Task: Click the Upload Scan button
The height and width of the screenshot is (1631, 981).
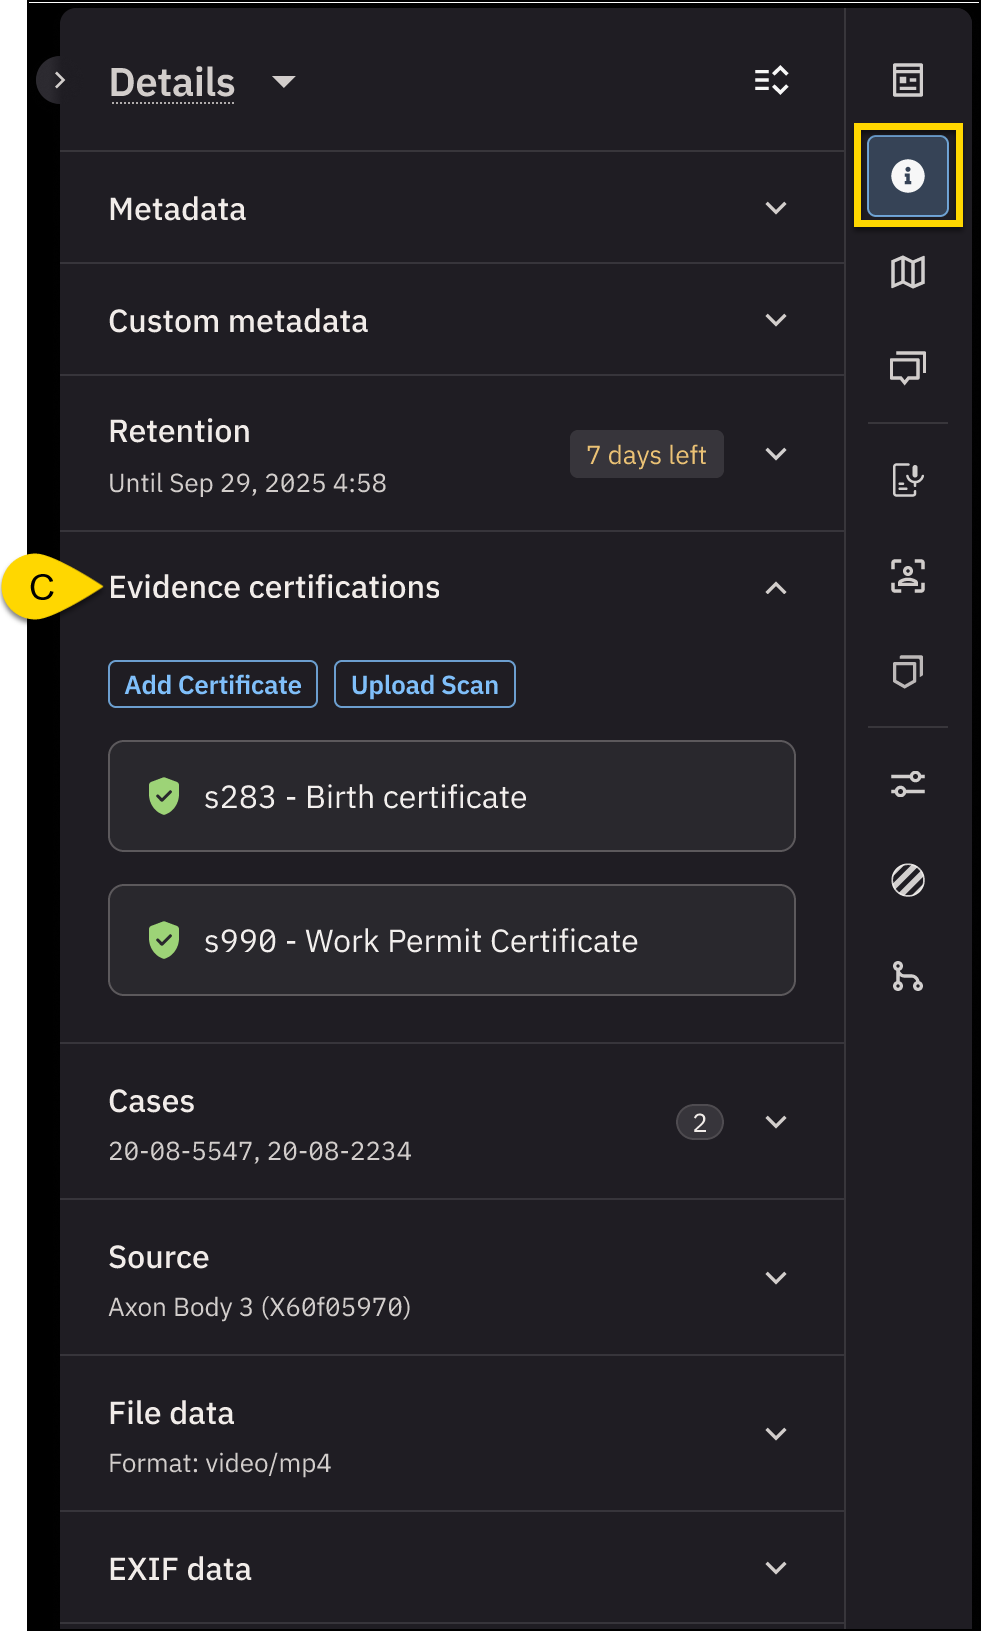Action: 424,685
